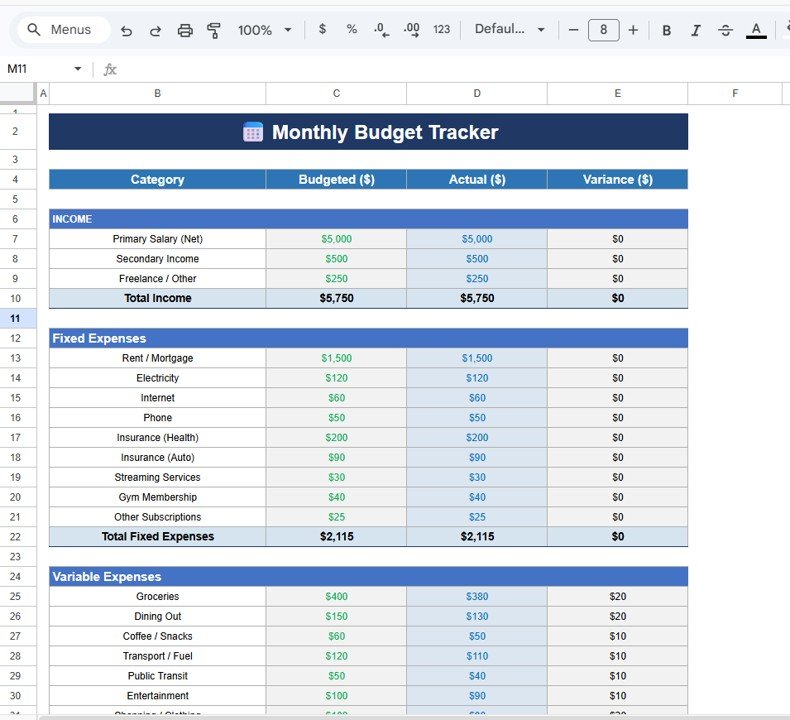Select the Groceries actual $380 cell
Viewport: 790px width, 720px height.
pos(477,597)
